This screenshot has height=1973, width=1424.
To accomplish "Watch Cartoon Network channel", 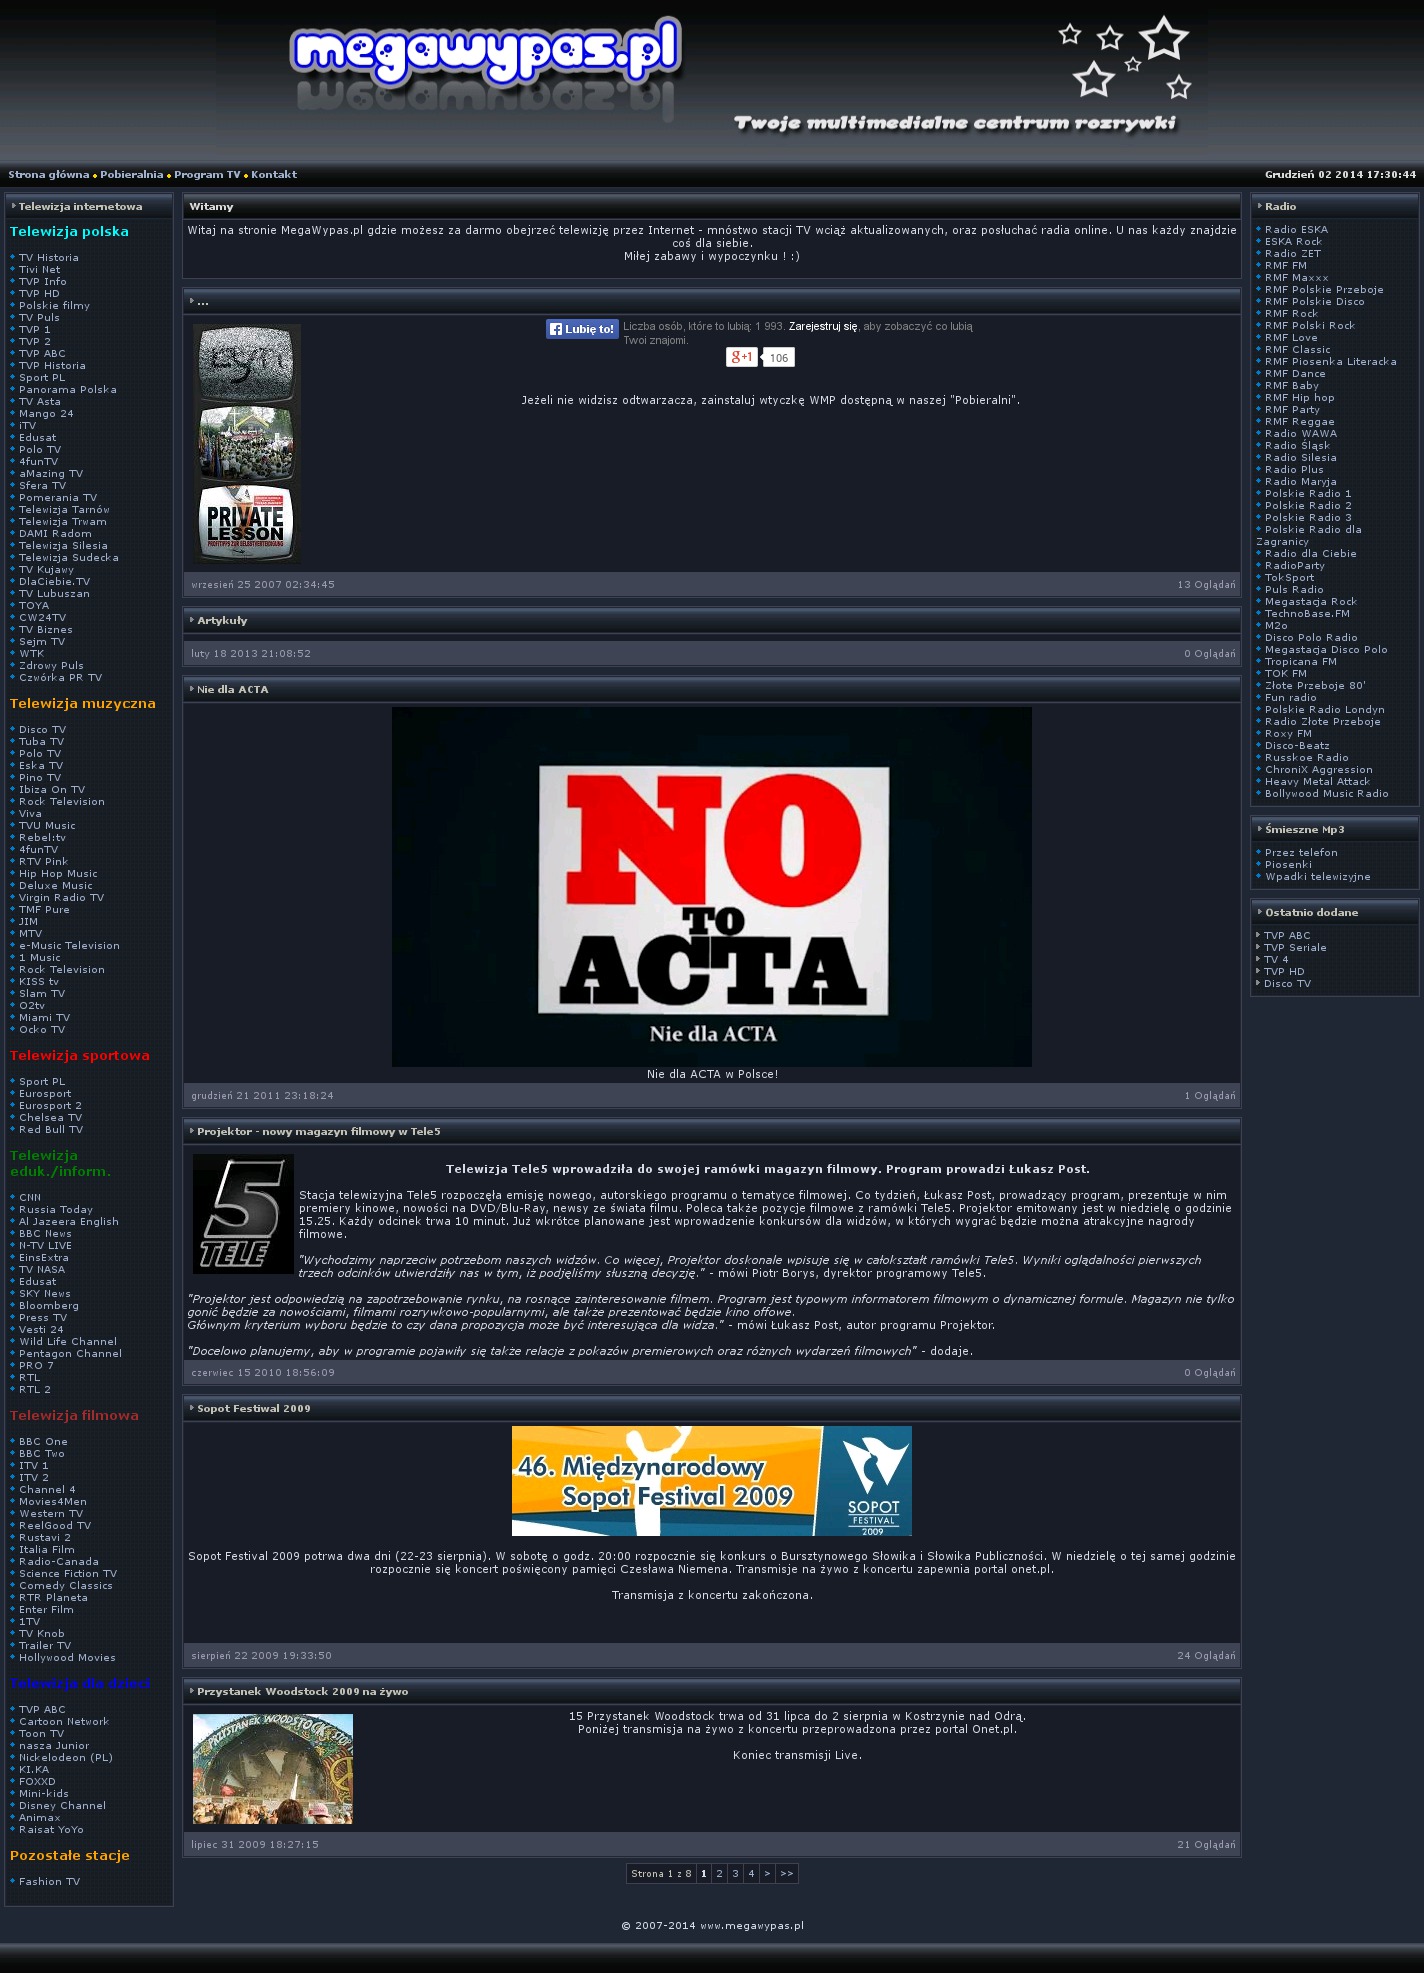I will 64,1722.
